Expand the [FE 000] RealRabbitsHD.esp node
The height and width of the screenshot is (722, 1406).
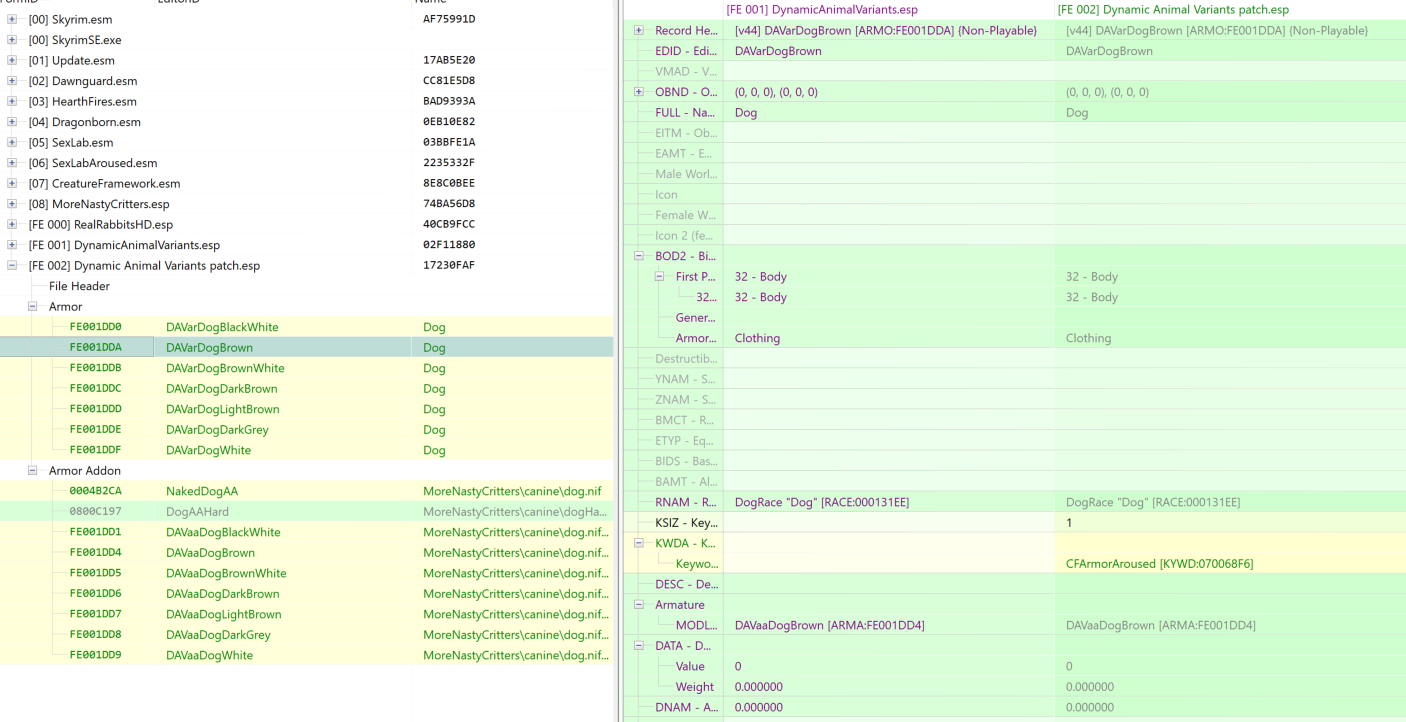(12, 224)
